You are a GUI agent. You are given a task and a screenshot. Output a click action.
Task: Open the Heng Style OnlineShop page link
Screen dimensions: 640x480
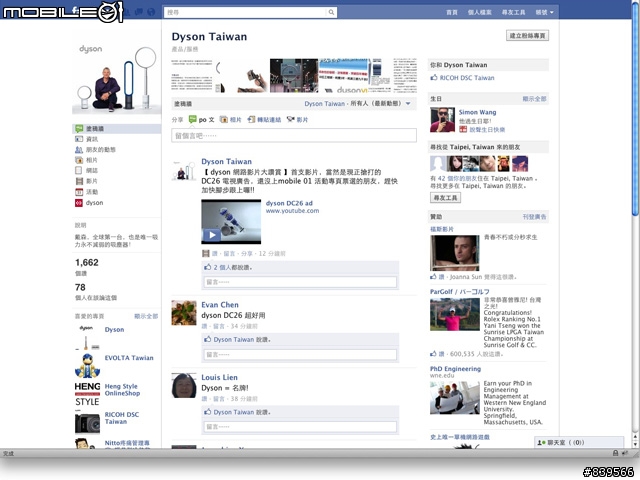tap(122, 390)
